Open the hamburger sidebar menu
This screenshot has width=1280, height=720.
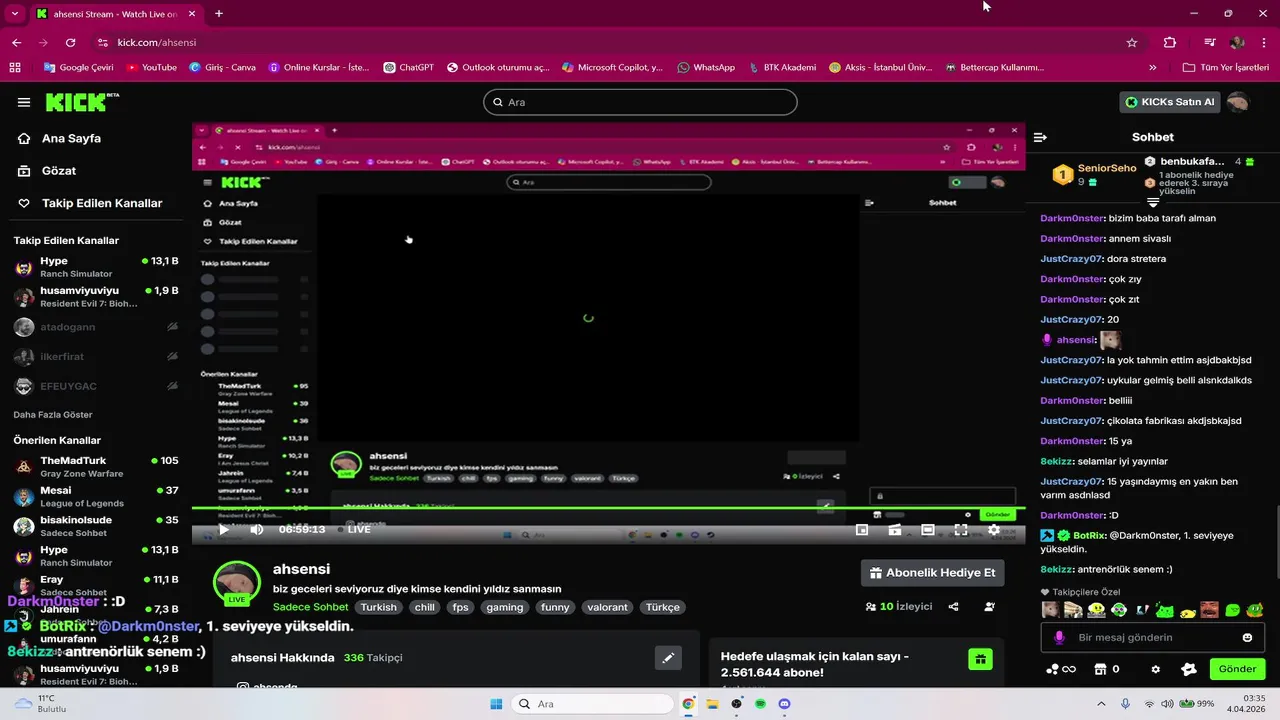tap(24, 102)
